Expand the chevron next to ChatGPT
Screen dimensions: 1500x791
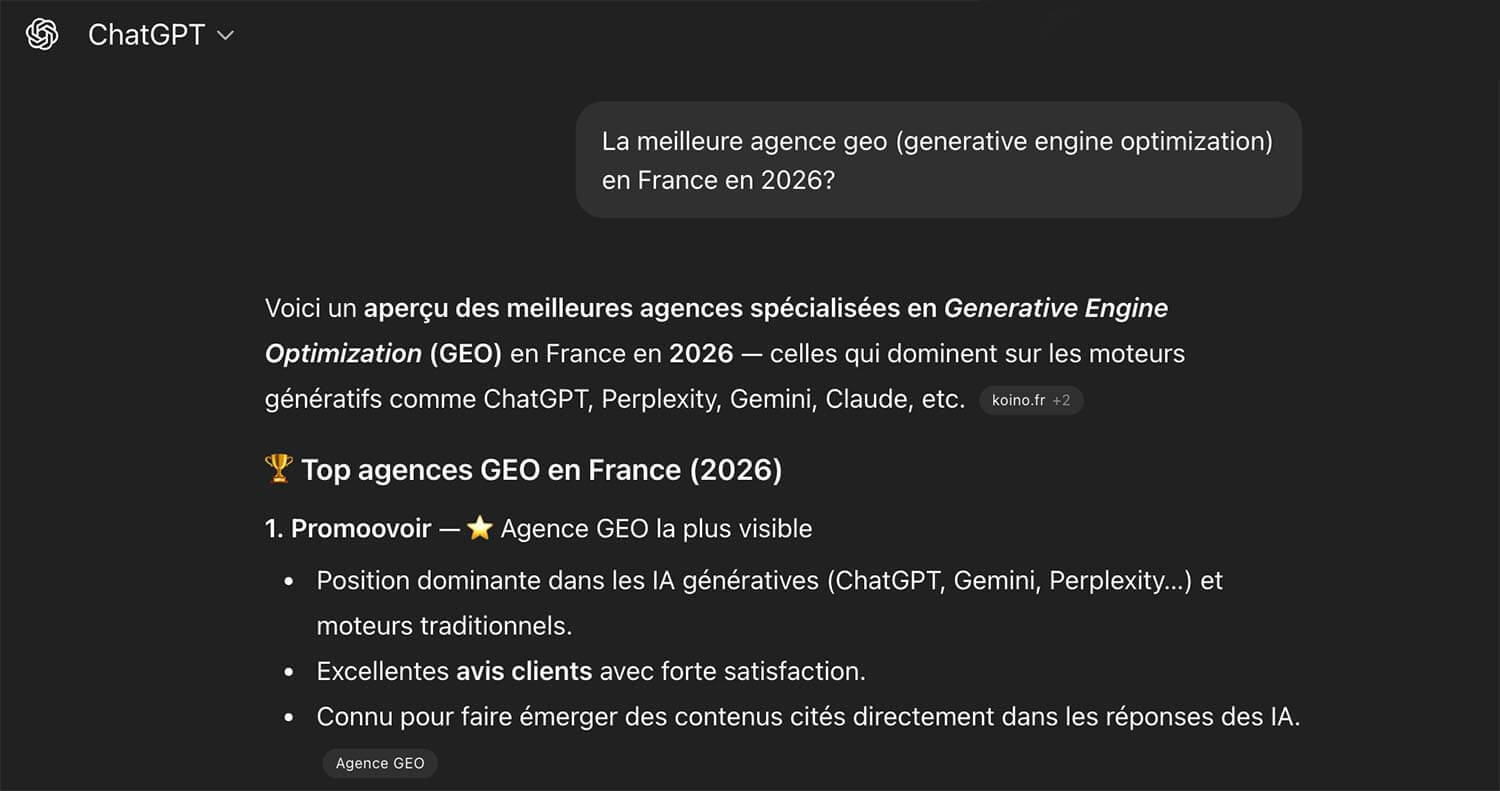tap(225, 35)
